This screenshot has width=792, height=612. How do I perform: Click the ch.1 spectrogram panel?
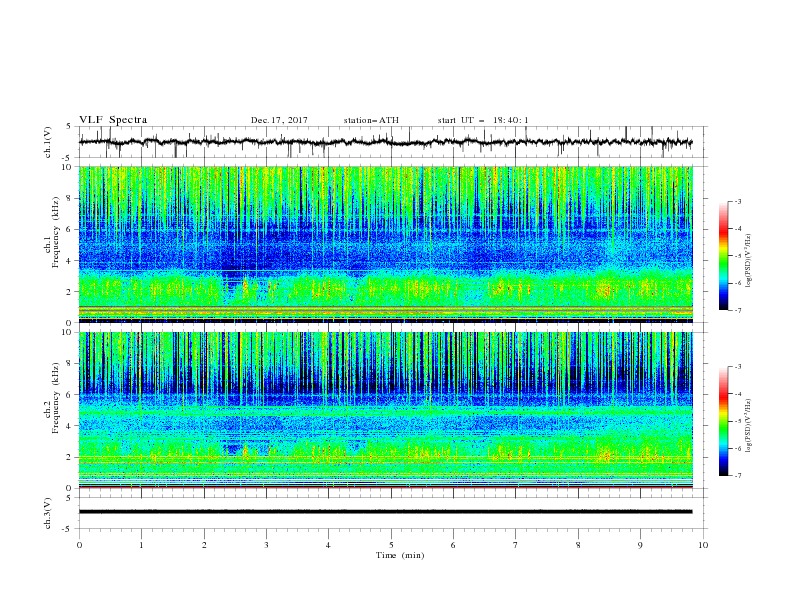coord(386,244)
